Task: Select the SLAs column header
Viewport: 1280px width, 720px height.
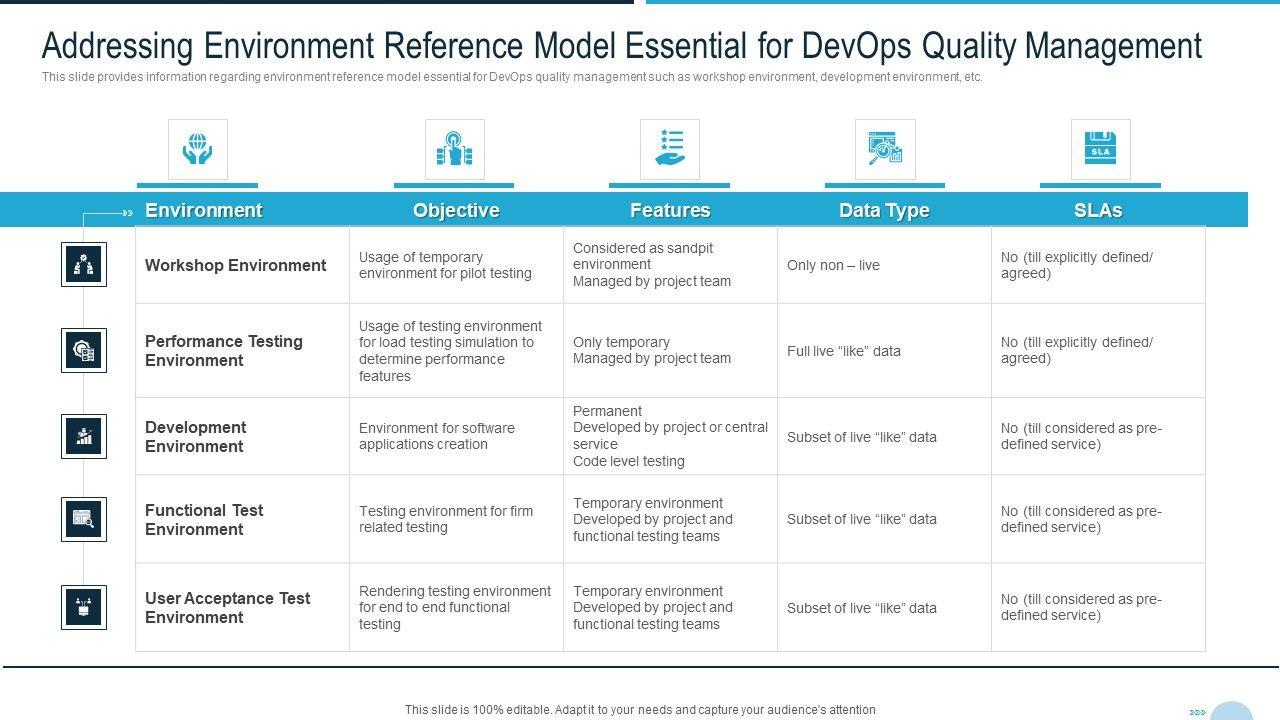Action: (x=1098, y=210)
